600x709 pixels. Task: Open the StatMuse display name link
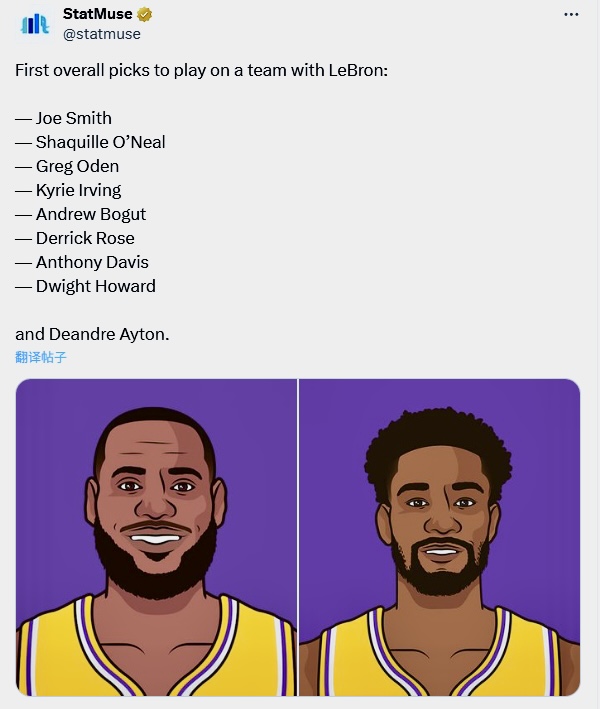[97, 14]
